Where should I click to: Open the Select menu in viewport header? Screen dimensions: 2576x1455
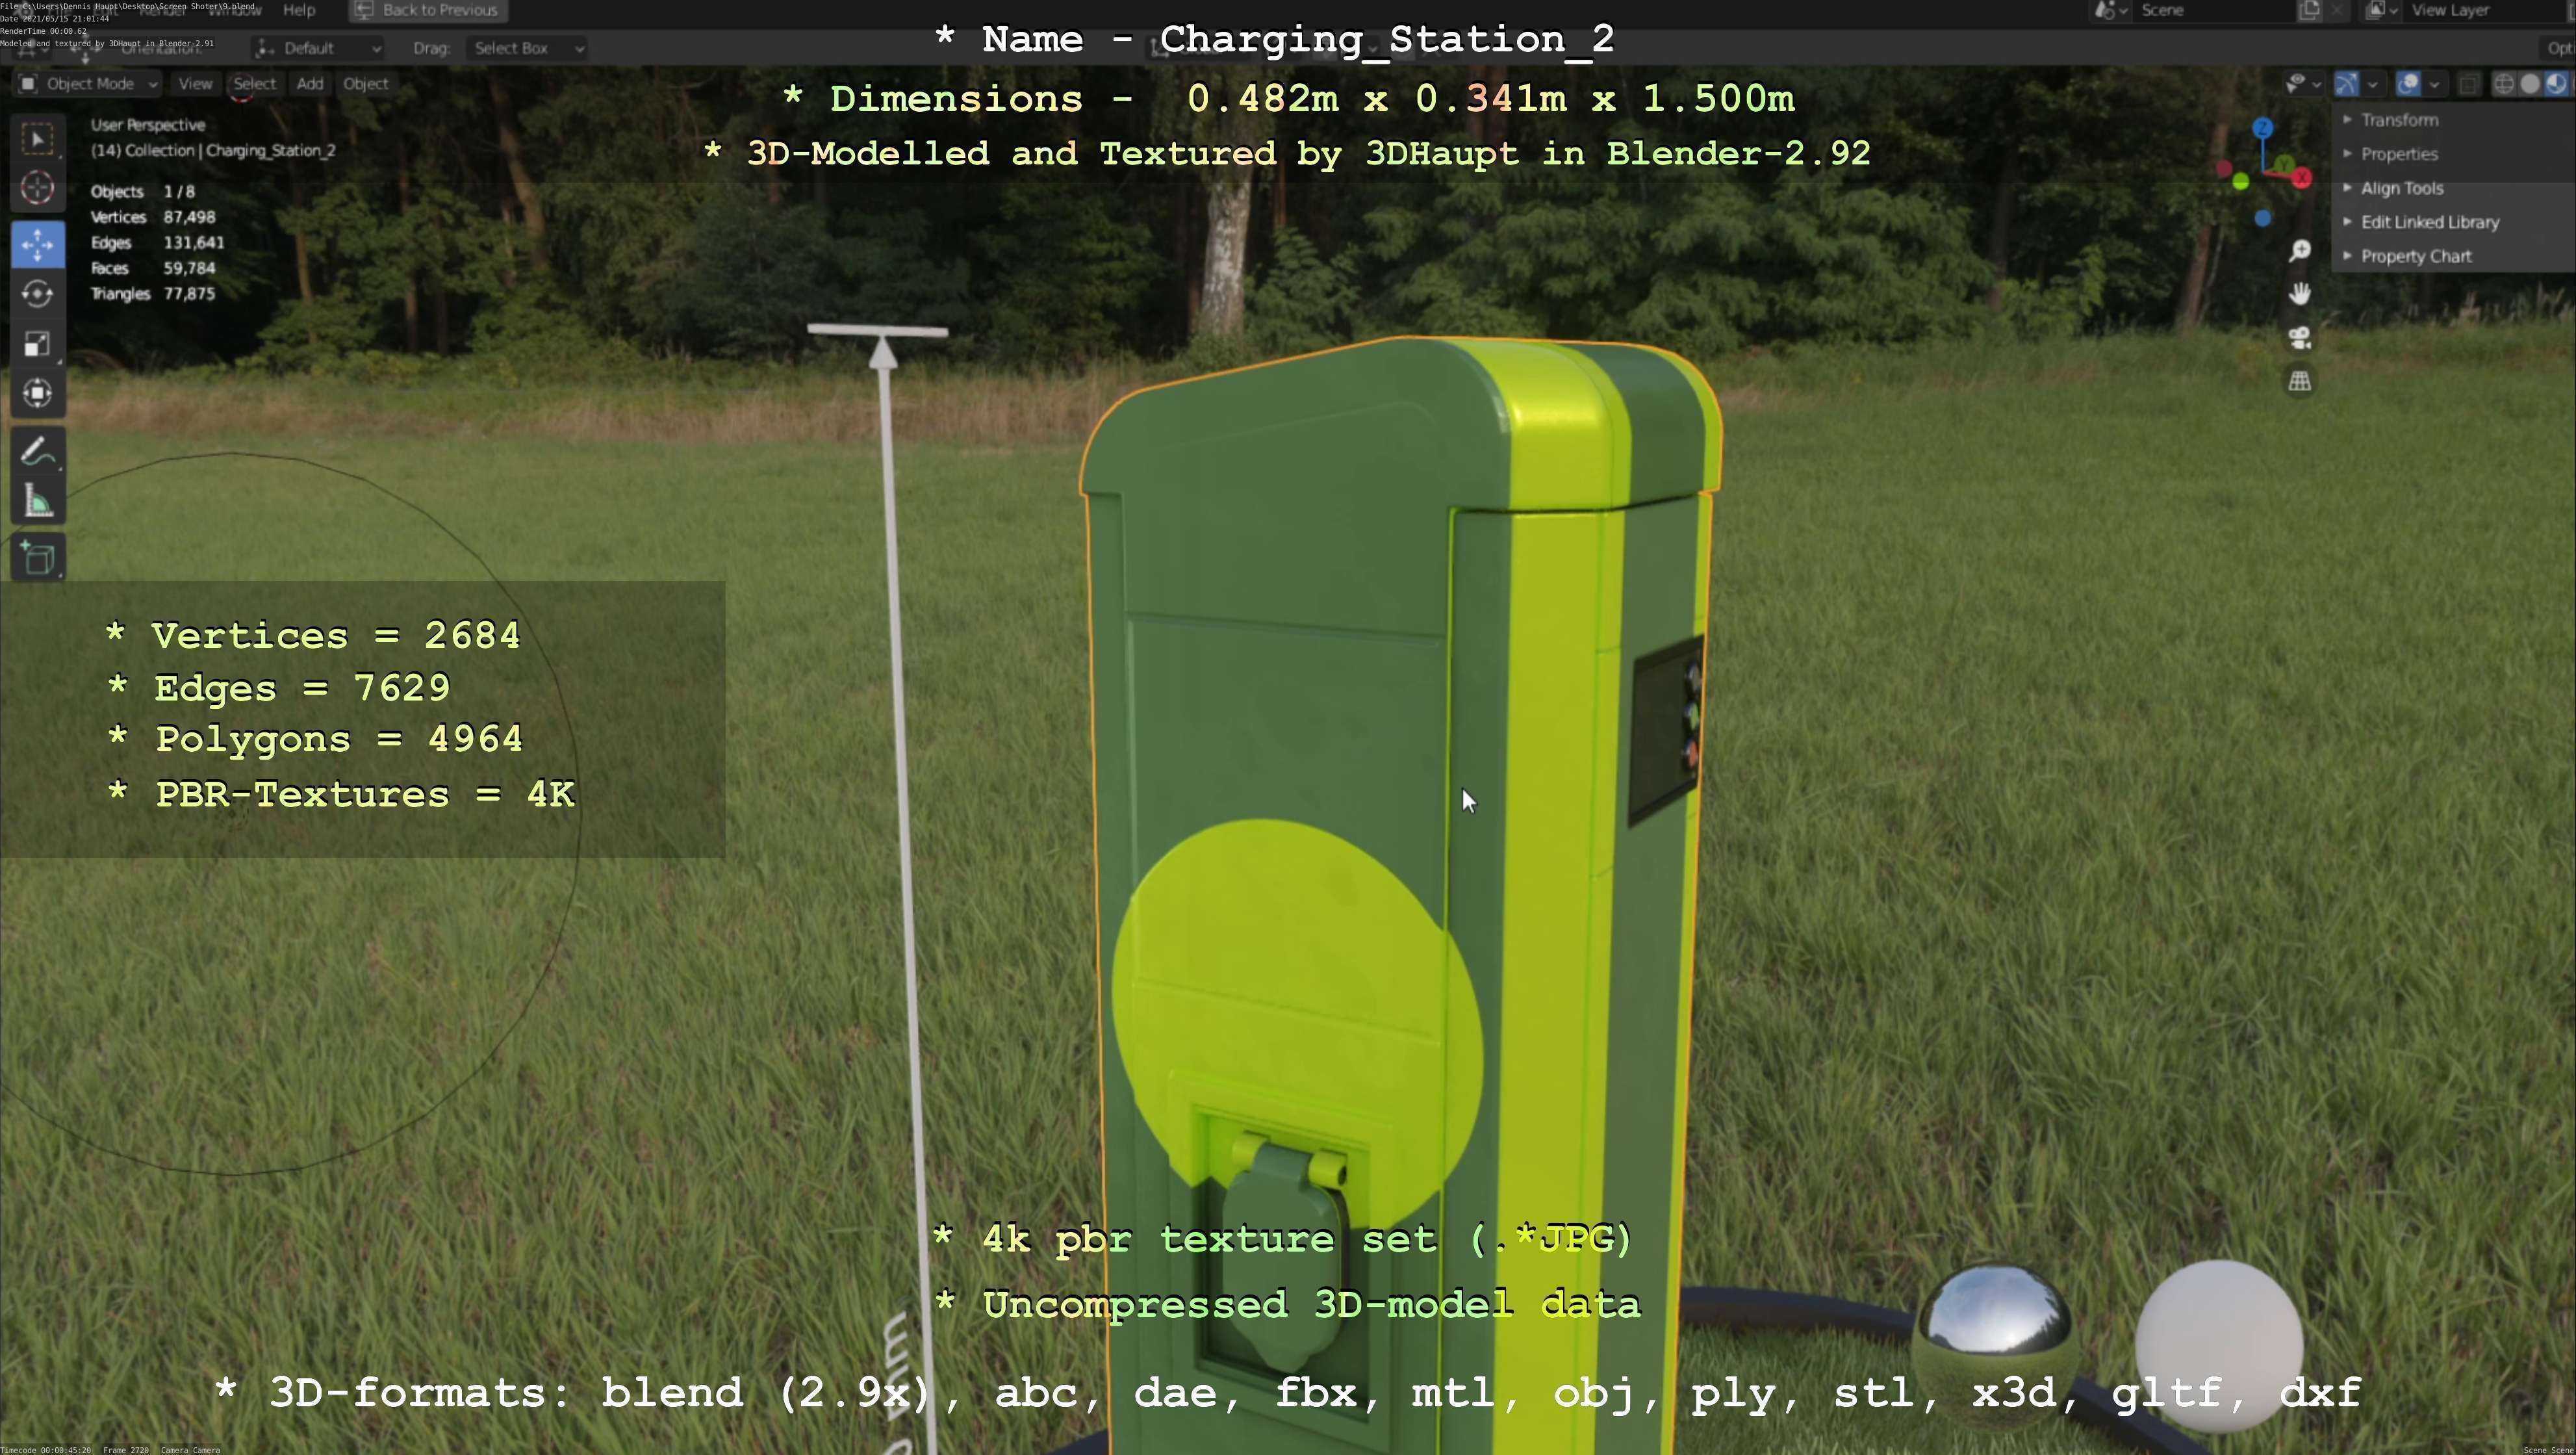coord(254,84)
